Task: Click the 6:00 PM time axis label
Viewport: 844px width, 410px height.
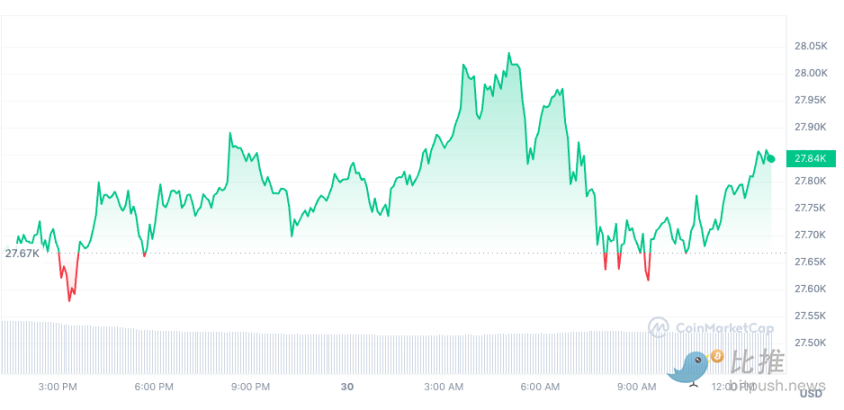Action: pos(154,387)
